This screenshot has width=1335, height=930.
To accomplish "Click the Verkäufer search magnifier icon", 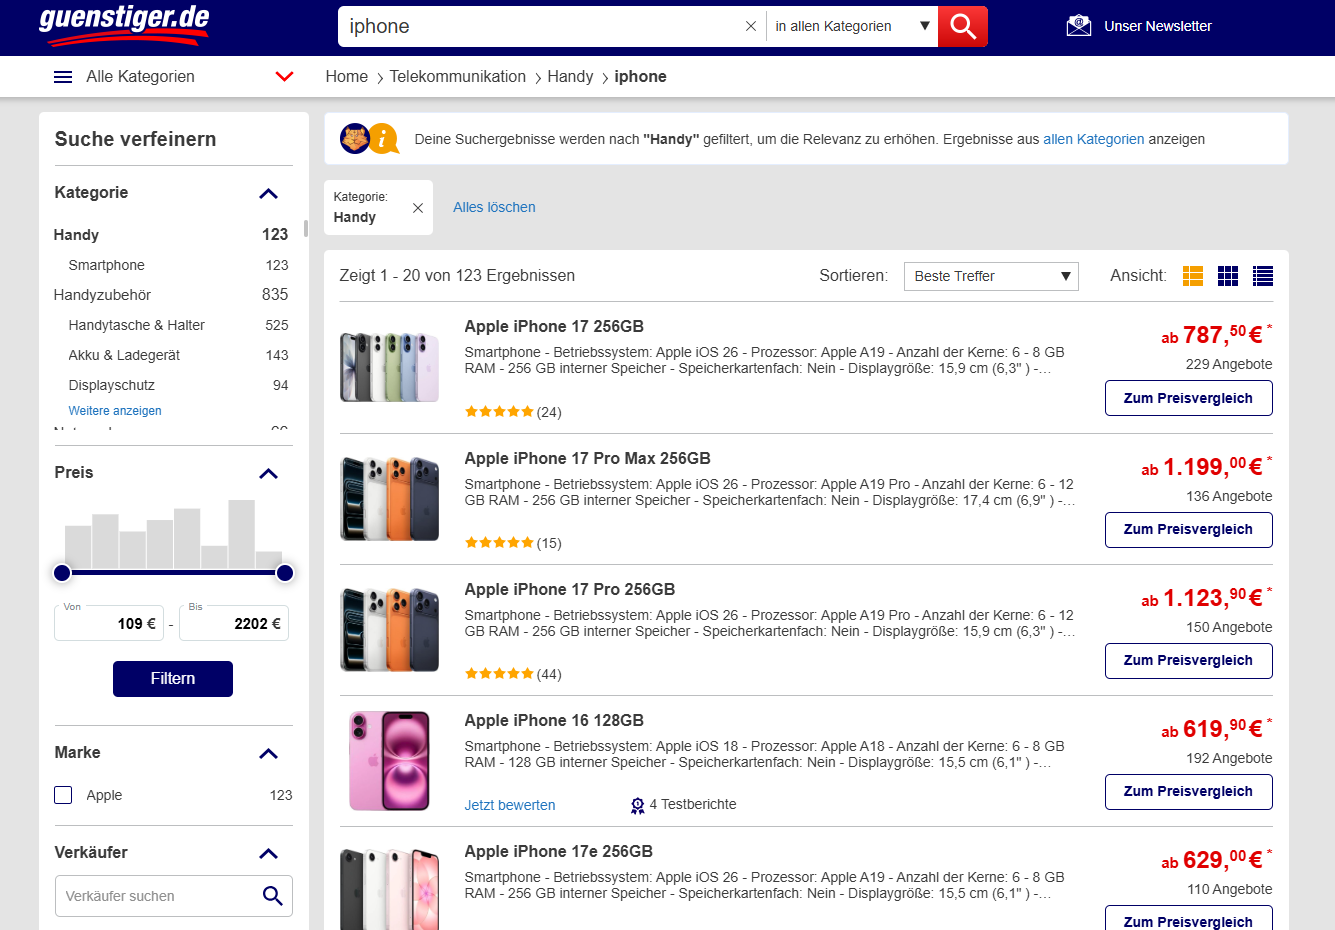I will click(x=273, y=896).
